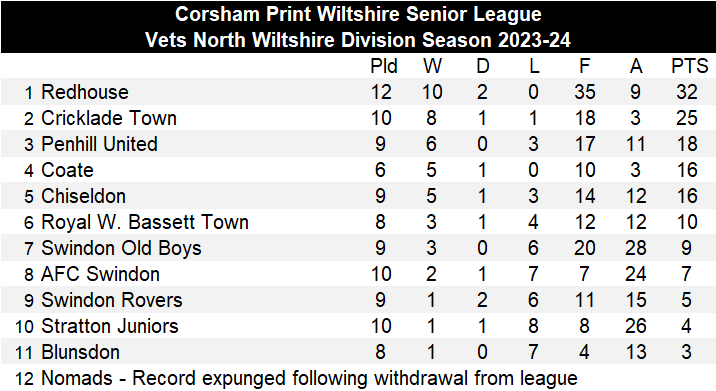Click Redhouse's 32 points cell
Image resolution: width=716 pixels, height=391 pixels.
[687, 92]
